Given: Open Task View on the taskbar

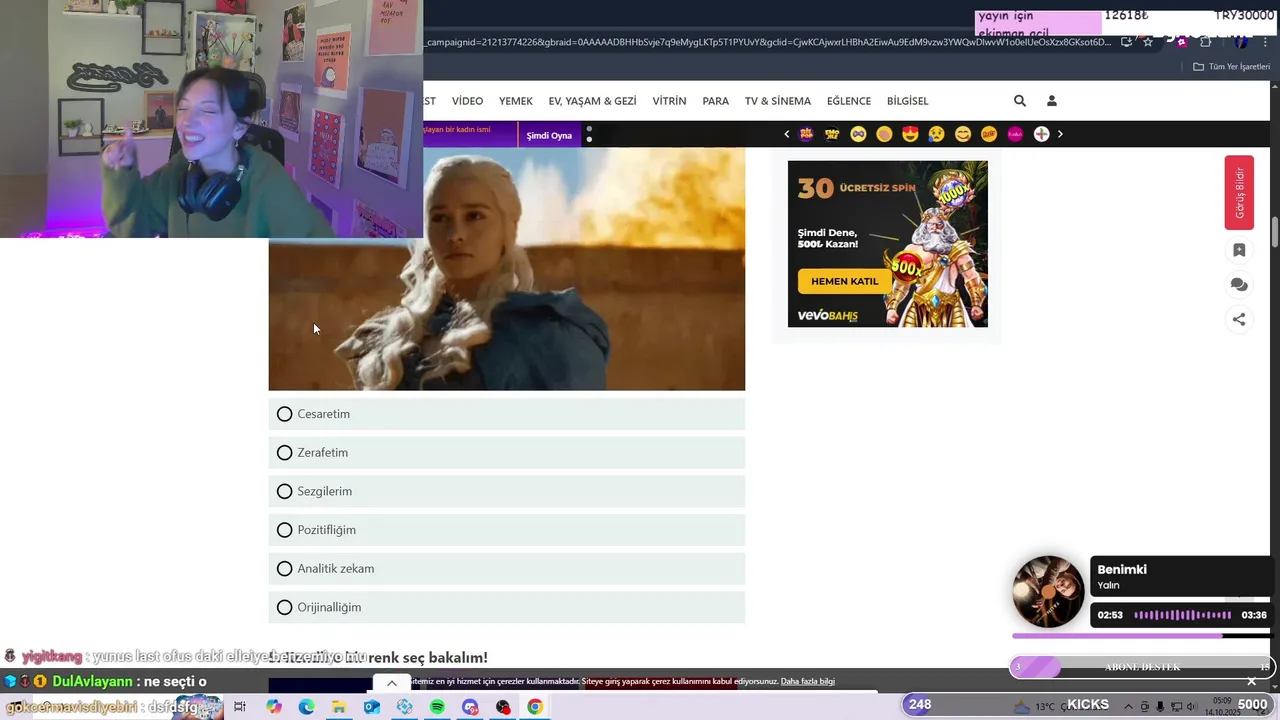Looking at the screenshot, I should (x=240, y=707).
